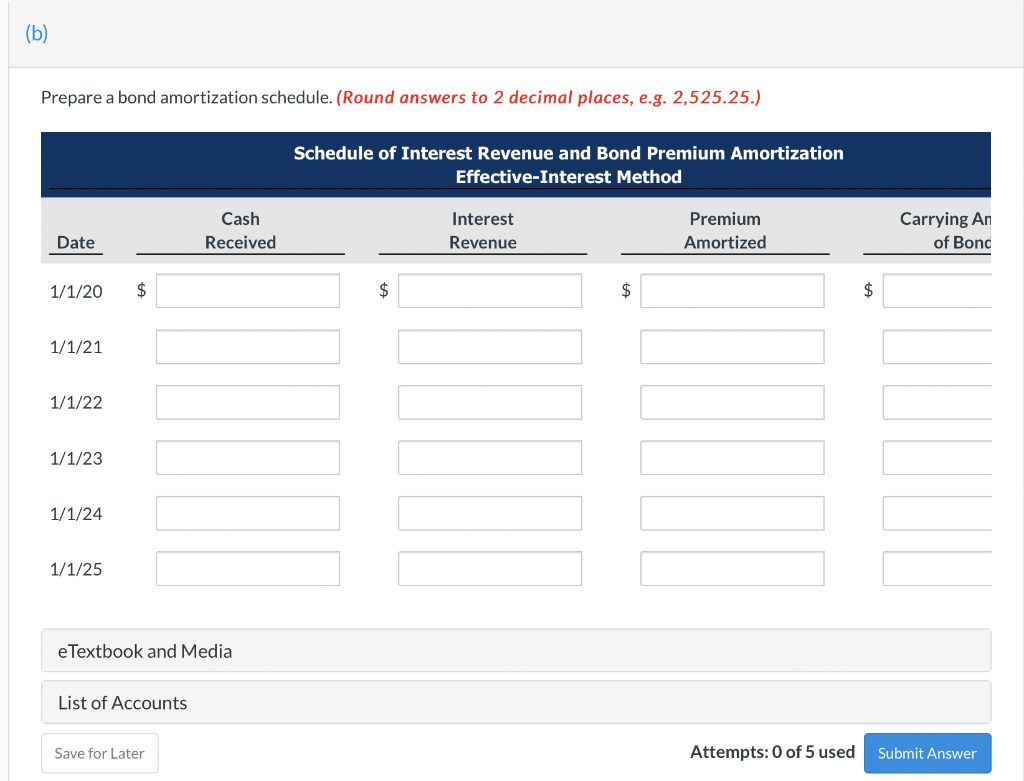Click Premium Amortized field for 1/1/20
This screenshot has width=1024, height=781.
732,291
